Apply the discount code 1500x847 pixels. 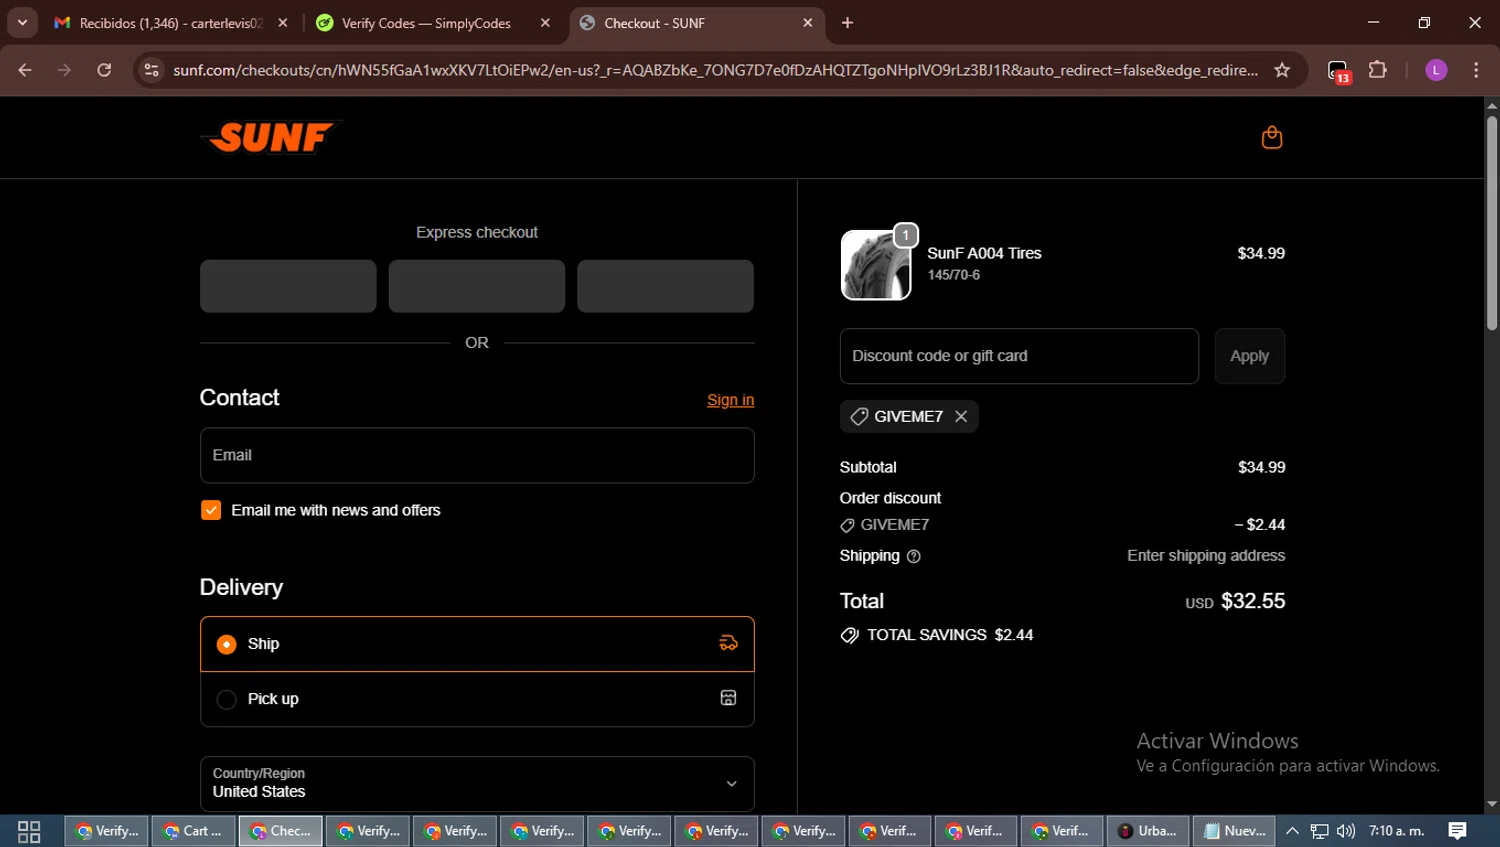1249,356
